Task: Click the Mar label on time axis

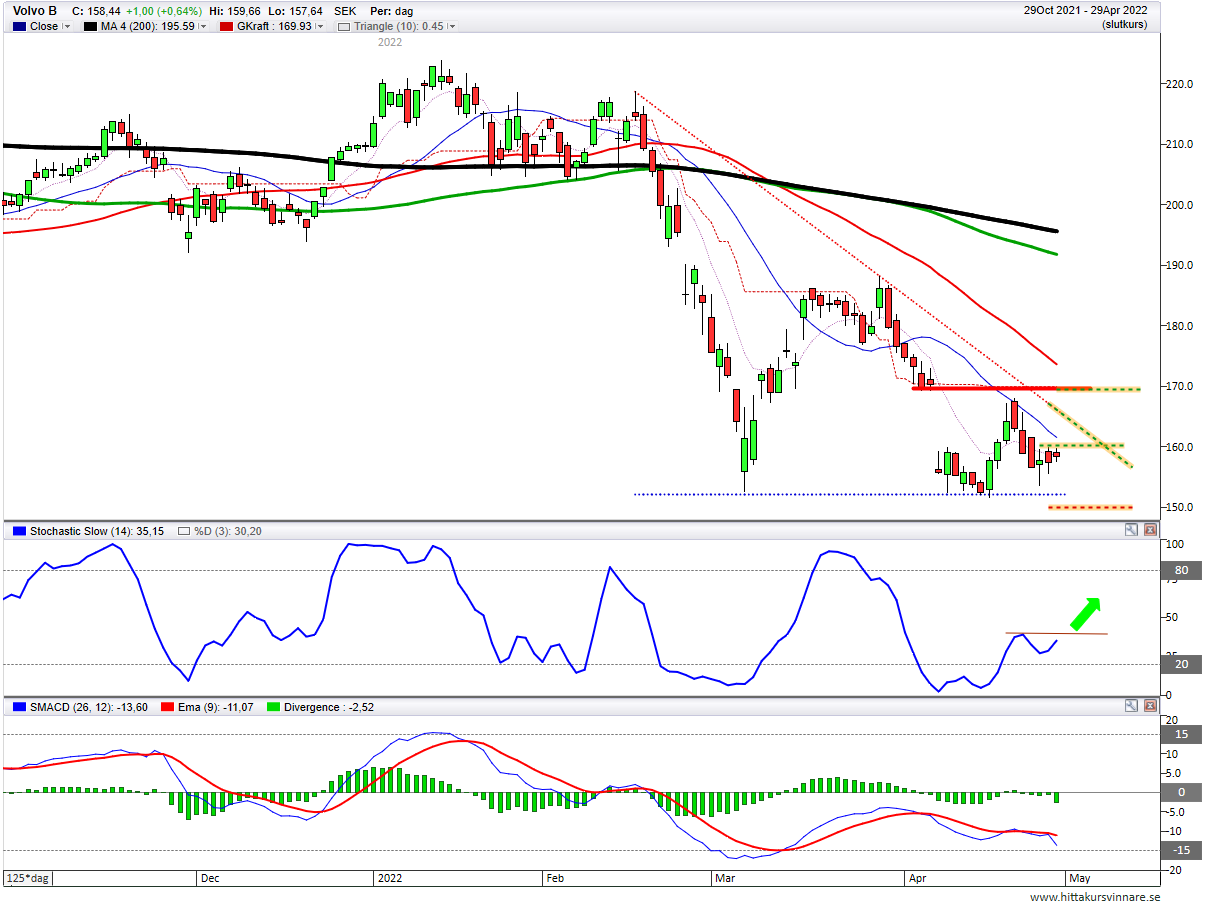Action: 725,878
